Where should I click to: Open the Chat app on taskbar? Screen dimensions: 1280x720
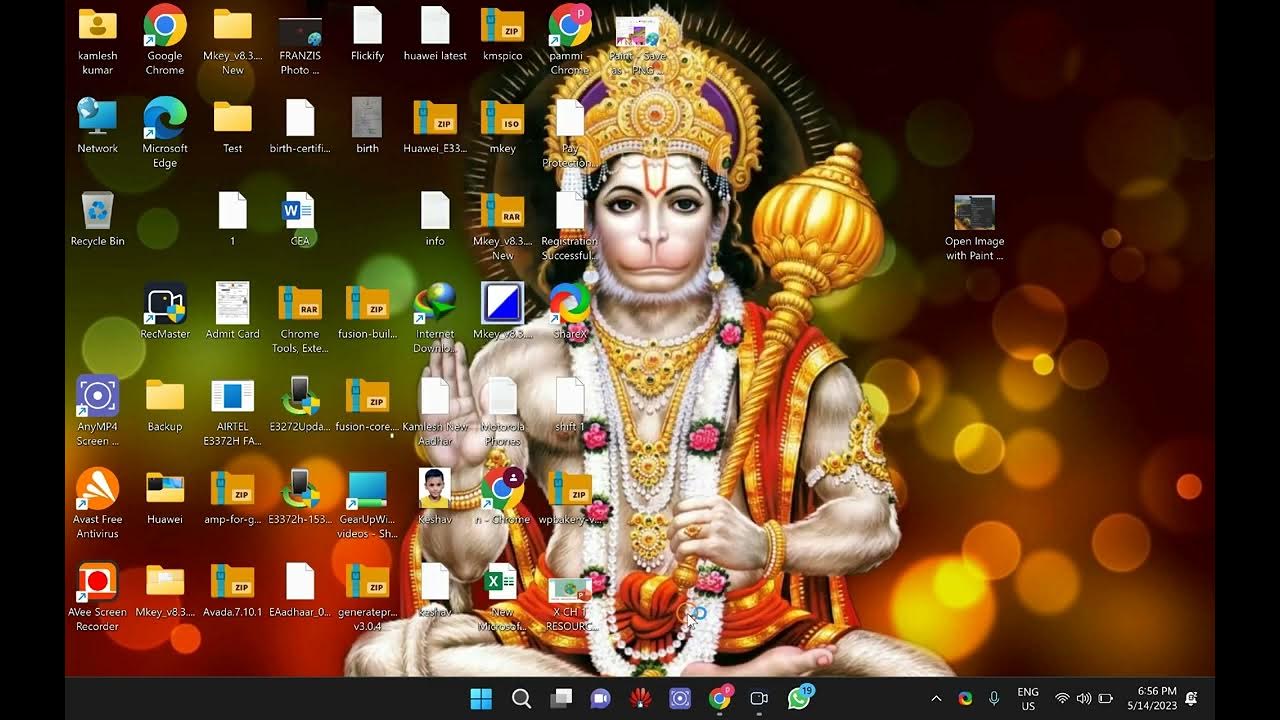tap(600, 698)
